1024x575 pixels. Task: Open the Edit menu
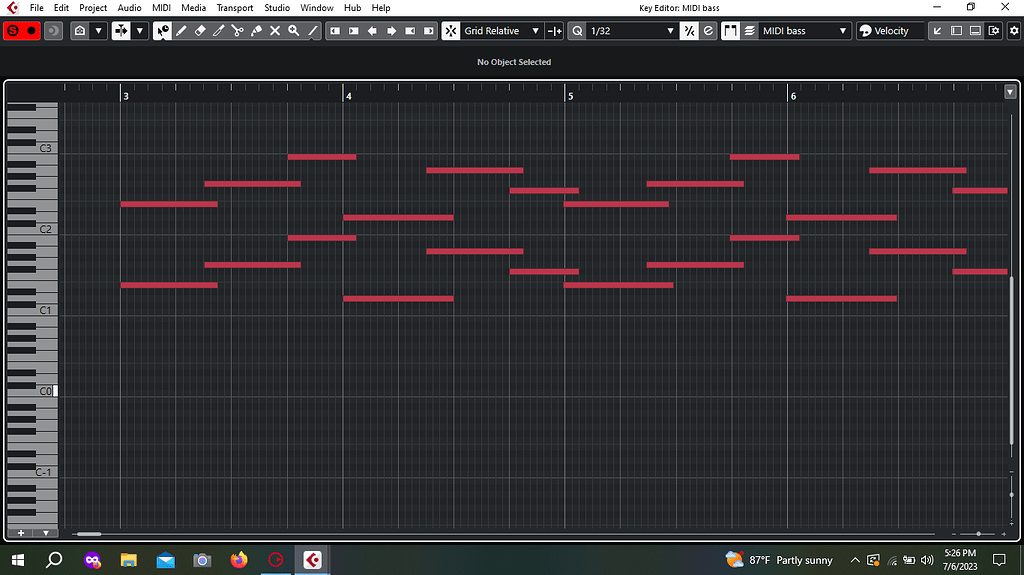click(x=61, y=8)
